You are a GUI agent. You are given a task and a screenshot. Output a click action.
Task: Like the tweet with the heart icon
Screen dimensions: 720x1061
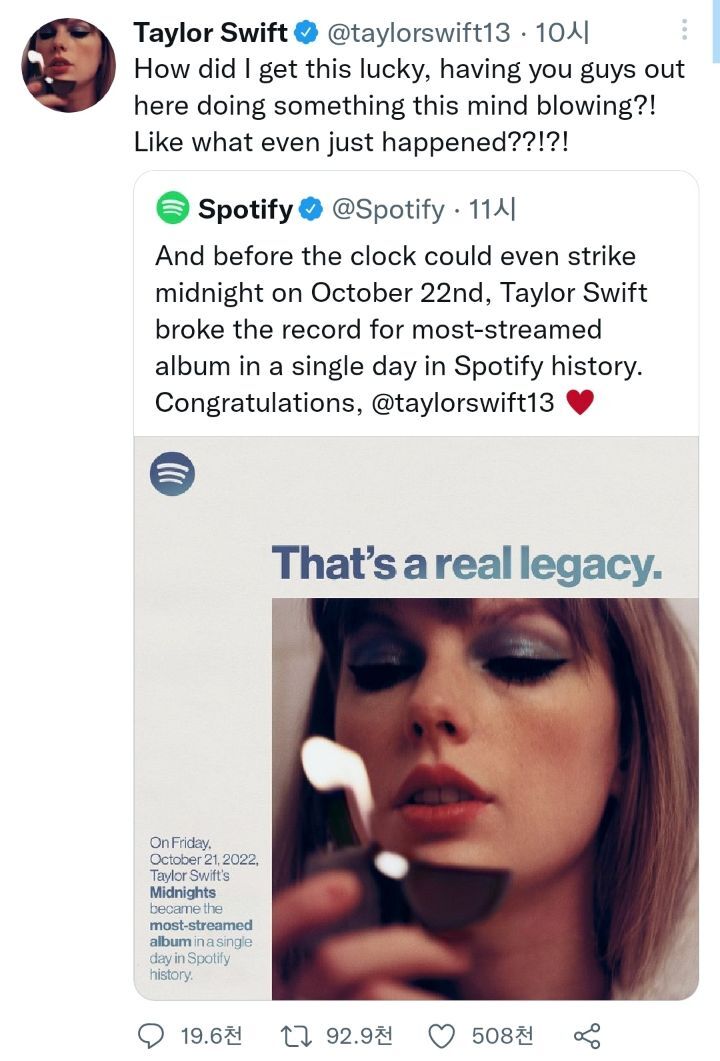coord(441,1035)
